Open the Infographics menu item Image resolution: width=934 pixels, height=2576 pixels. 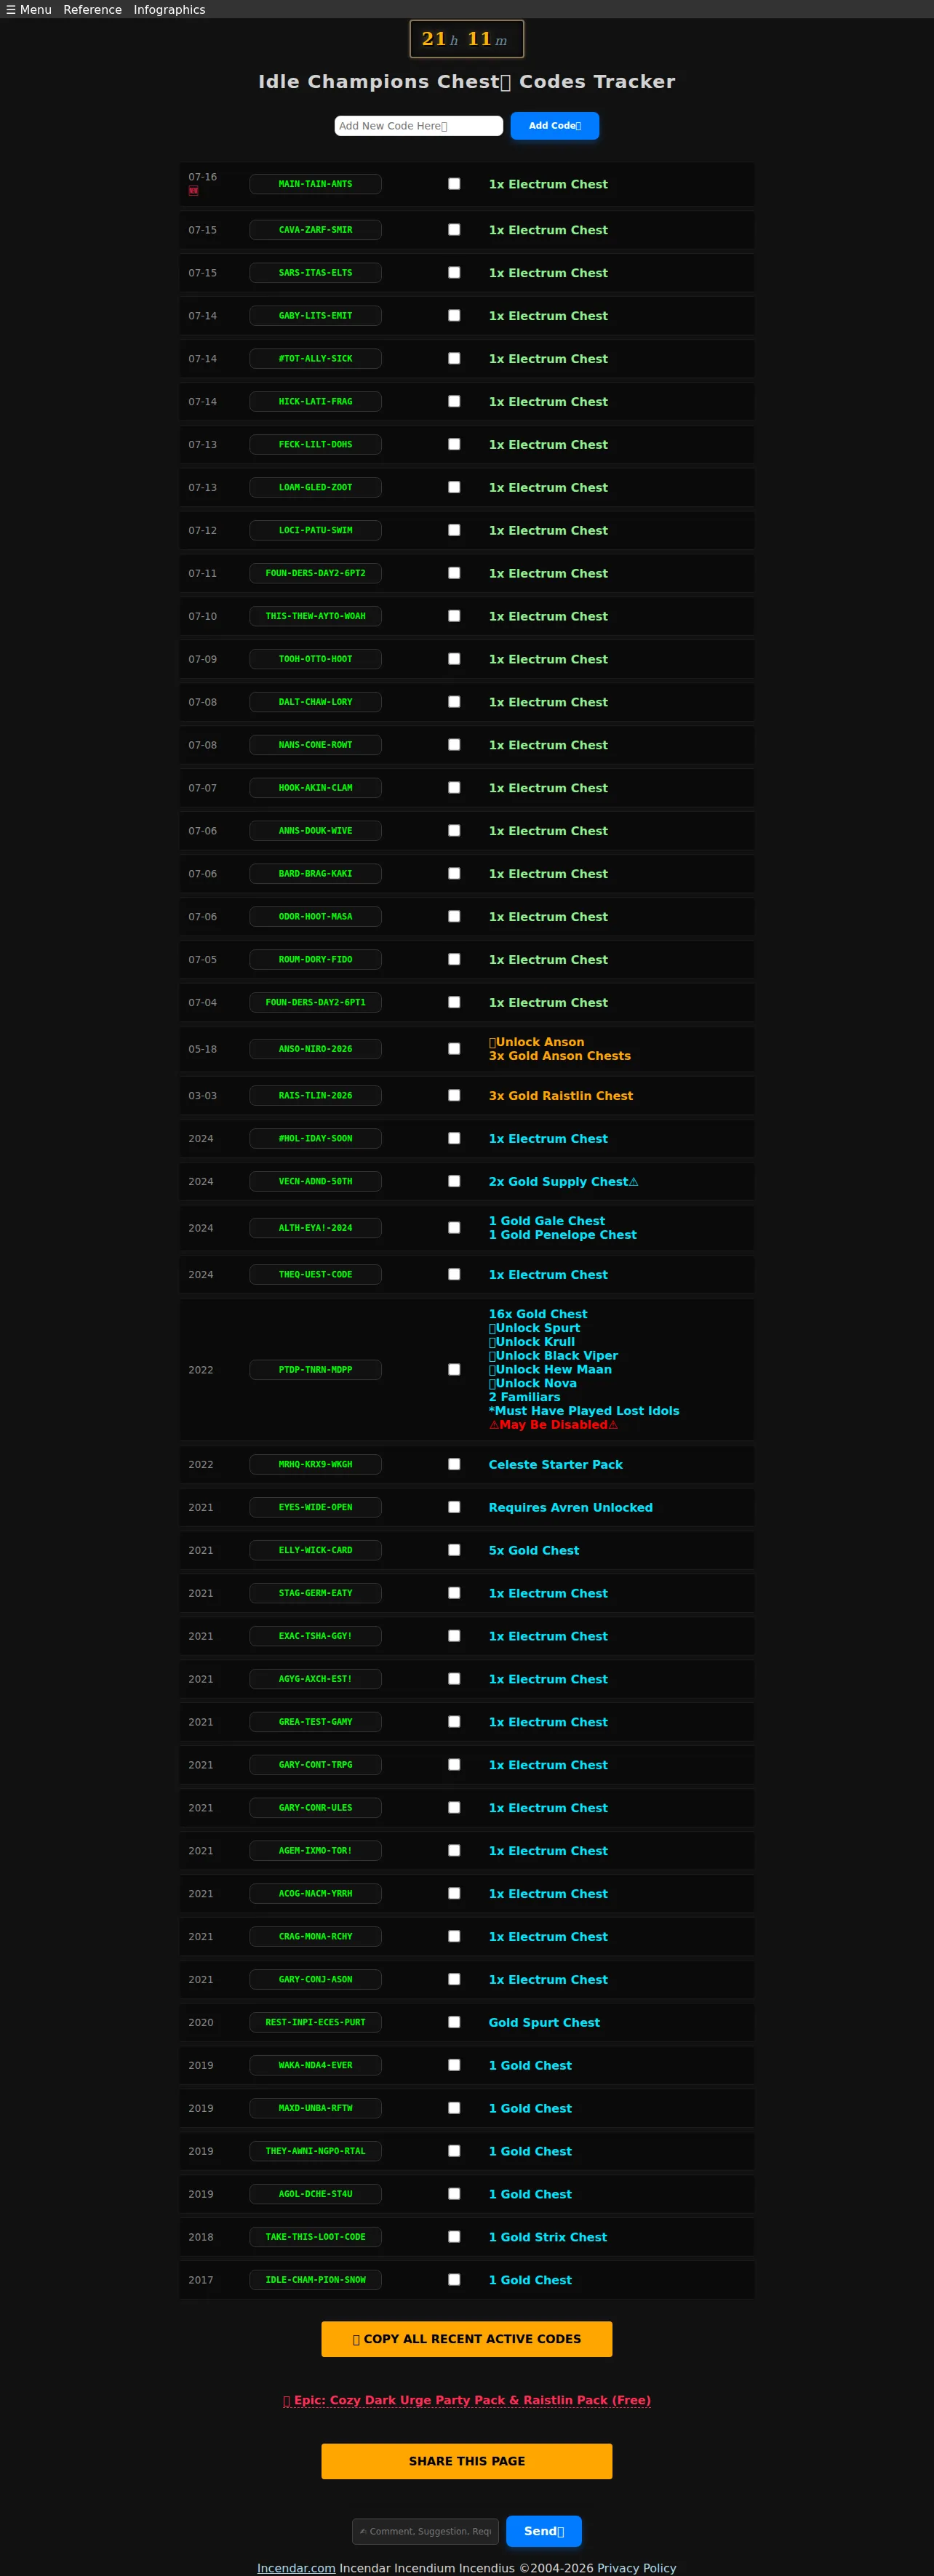[169, 9]
